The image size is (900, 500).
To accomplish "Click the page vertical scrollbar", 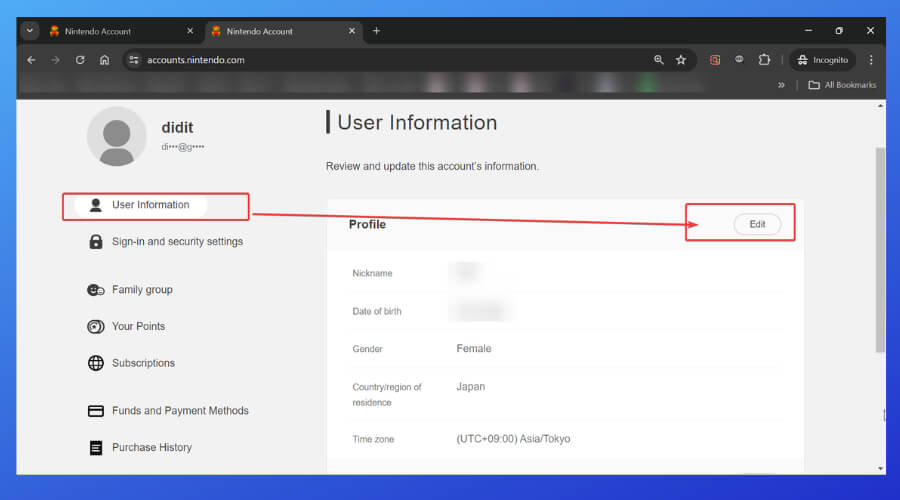I will coord(879,250).
